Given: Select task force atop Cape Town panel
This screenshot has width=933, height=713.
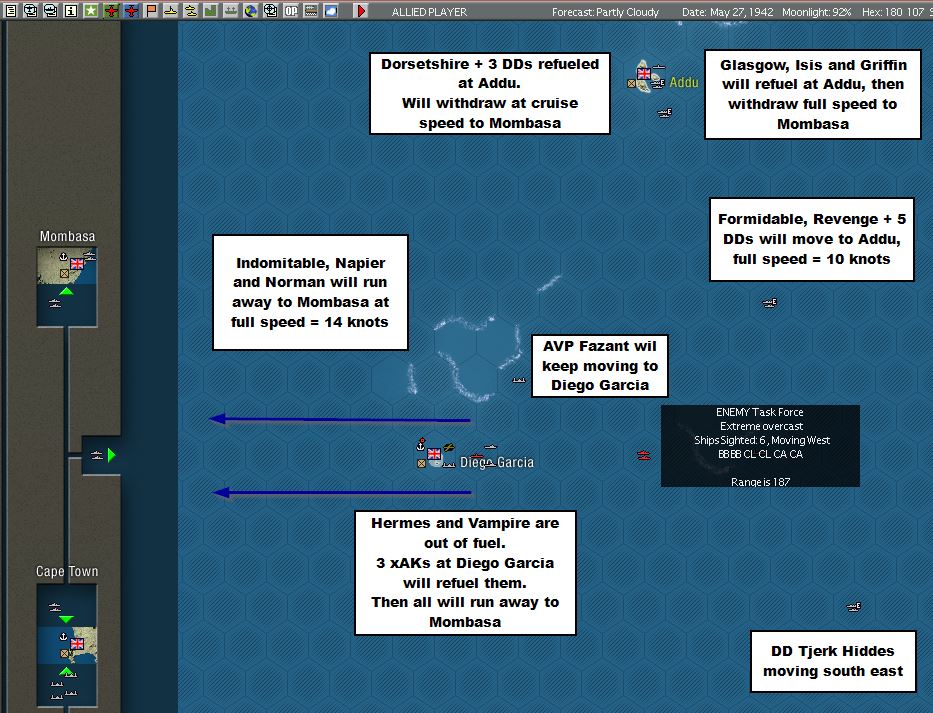Looking at the screenshot, I should [x=55, y=607].
